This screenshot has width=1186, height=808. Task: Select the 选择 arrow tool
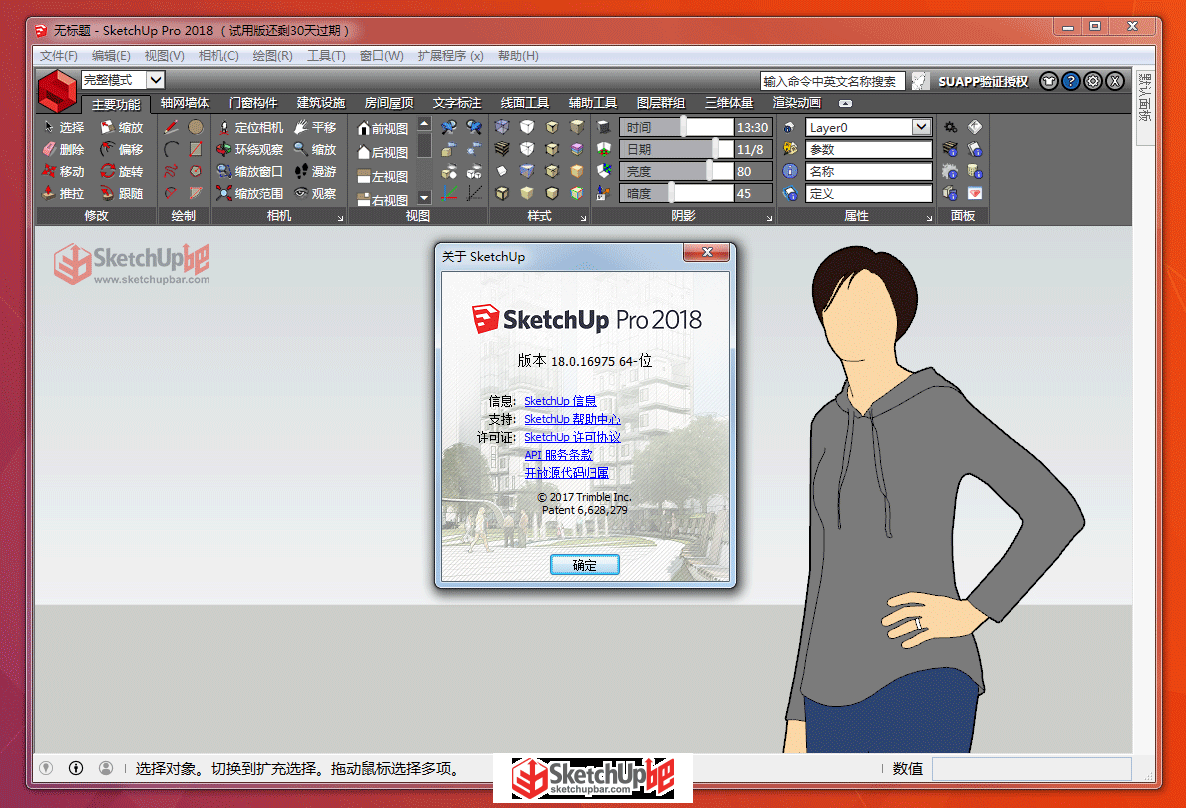point(64,127)
